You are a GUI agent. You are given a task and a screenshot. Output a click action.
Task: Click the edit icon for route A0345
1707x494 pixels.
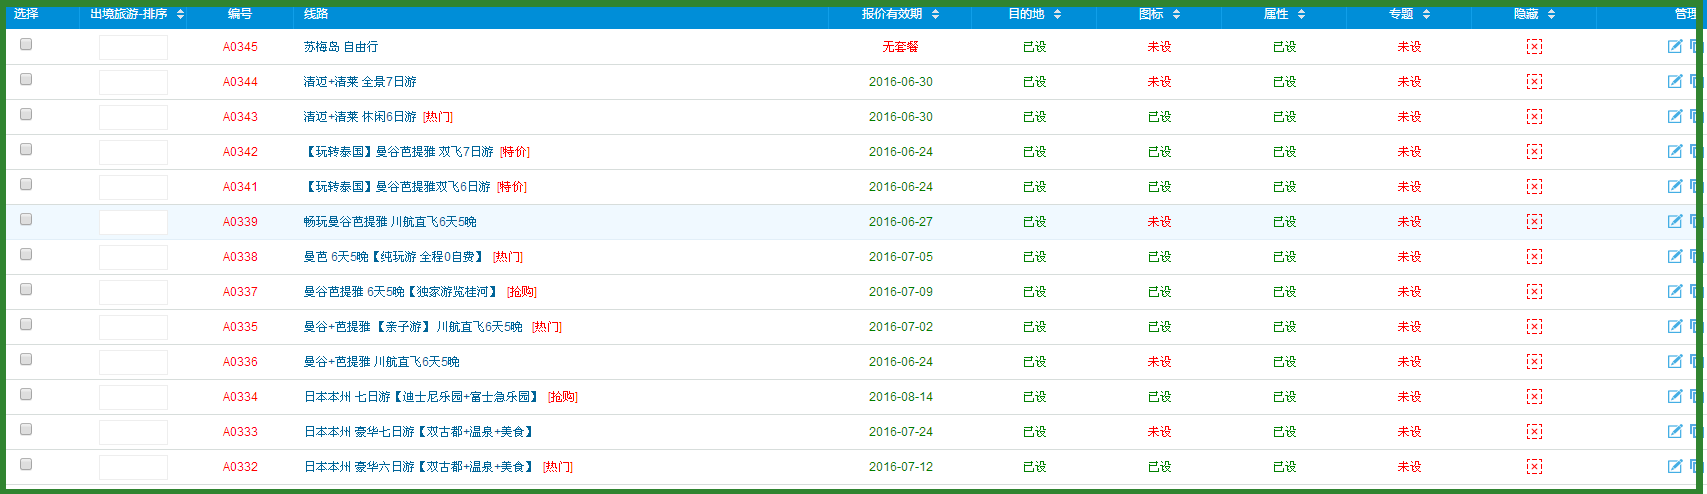(1674, 46)
